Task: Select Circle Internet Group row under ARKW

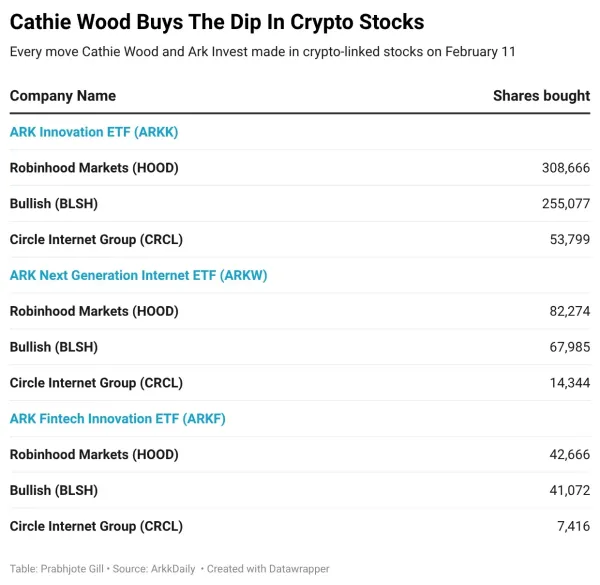Action: point(96,383)
